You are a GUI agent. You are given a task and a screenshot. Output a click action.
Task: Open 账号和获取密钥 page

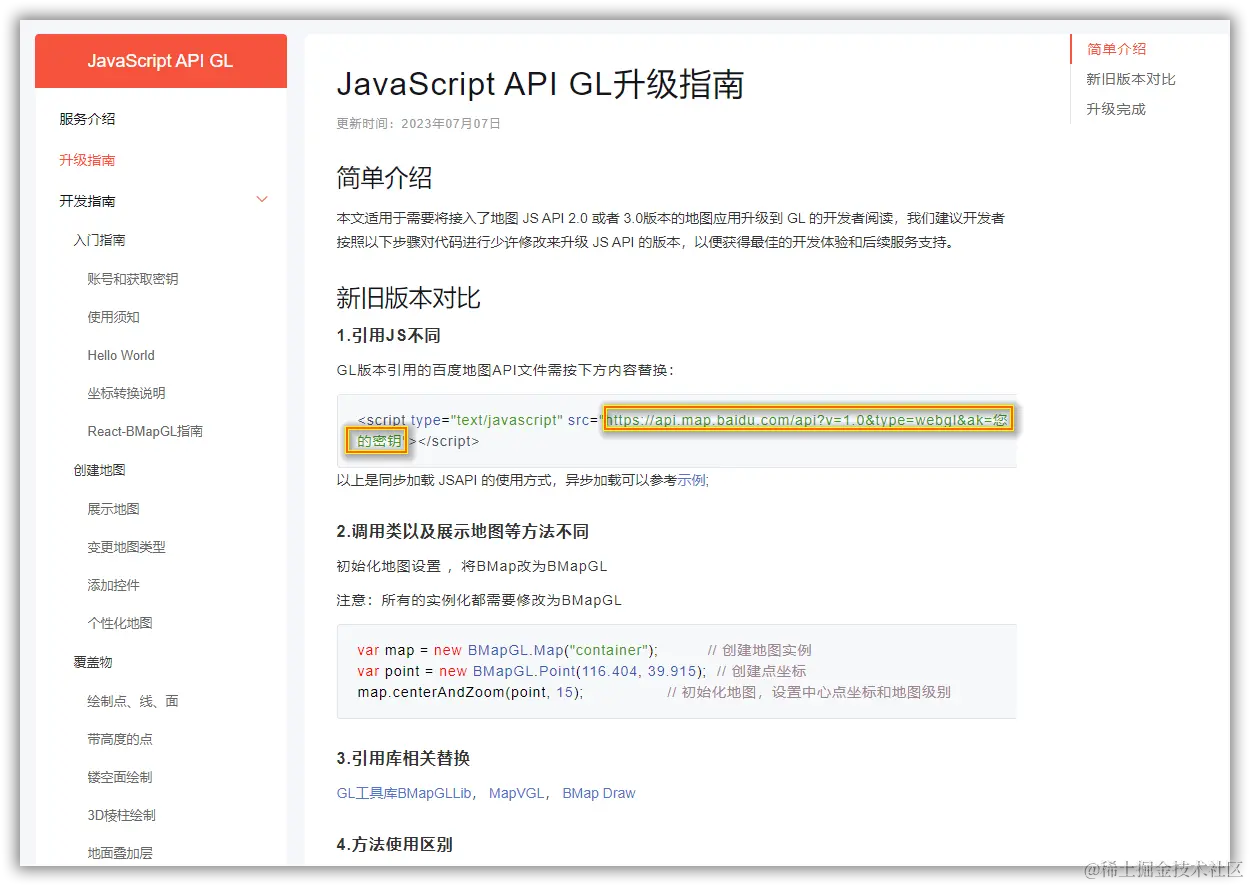point(133,279)
